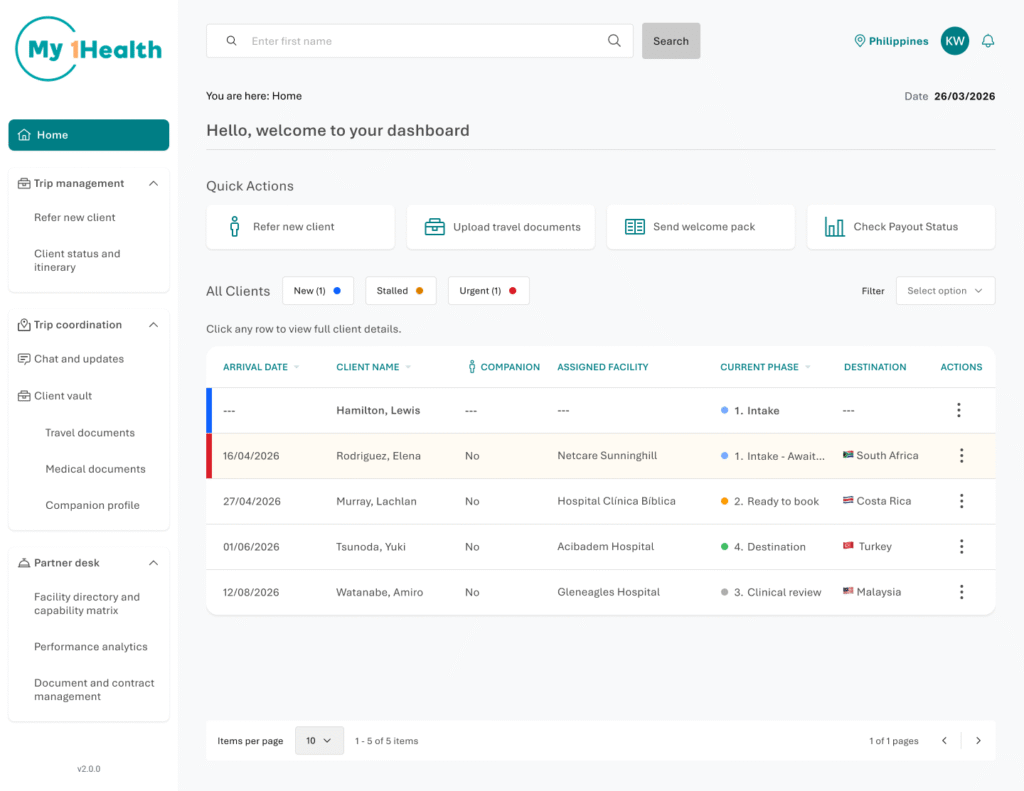Open Client status and itinerary
This screenshot has height=791, width=1024.
click(x=77, y=260)
